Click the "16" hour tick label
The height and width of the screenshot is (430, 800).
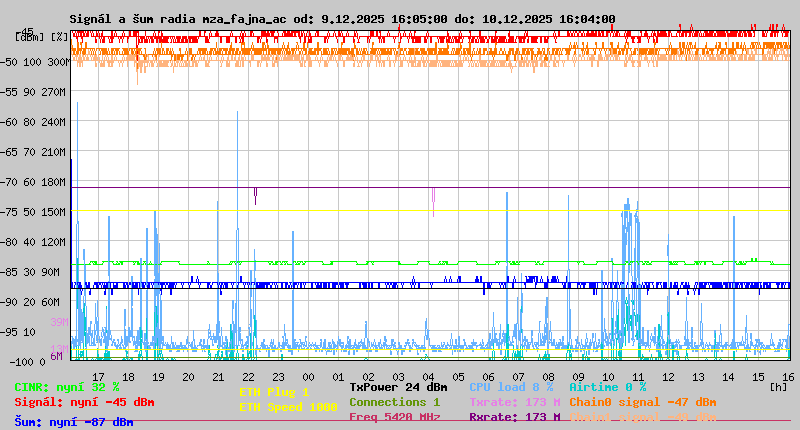tap(788, 377)
